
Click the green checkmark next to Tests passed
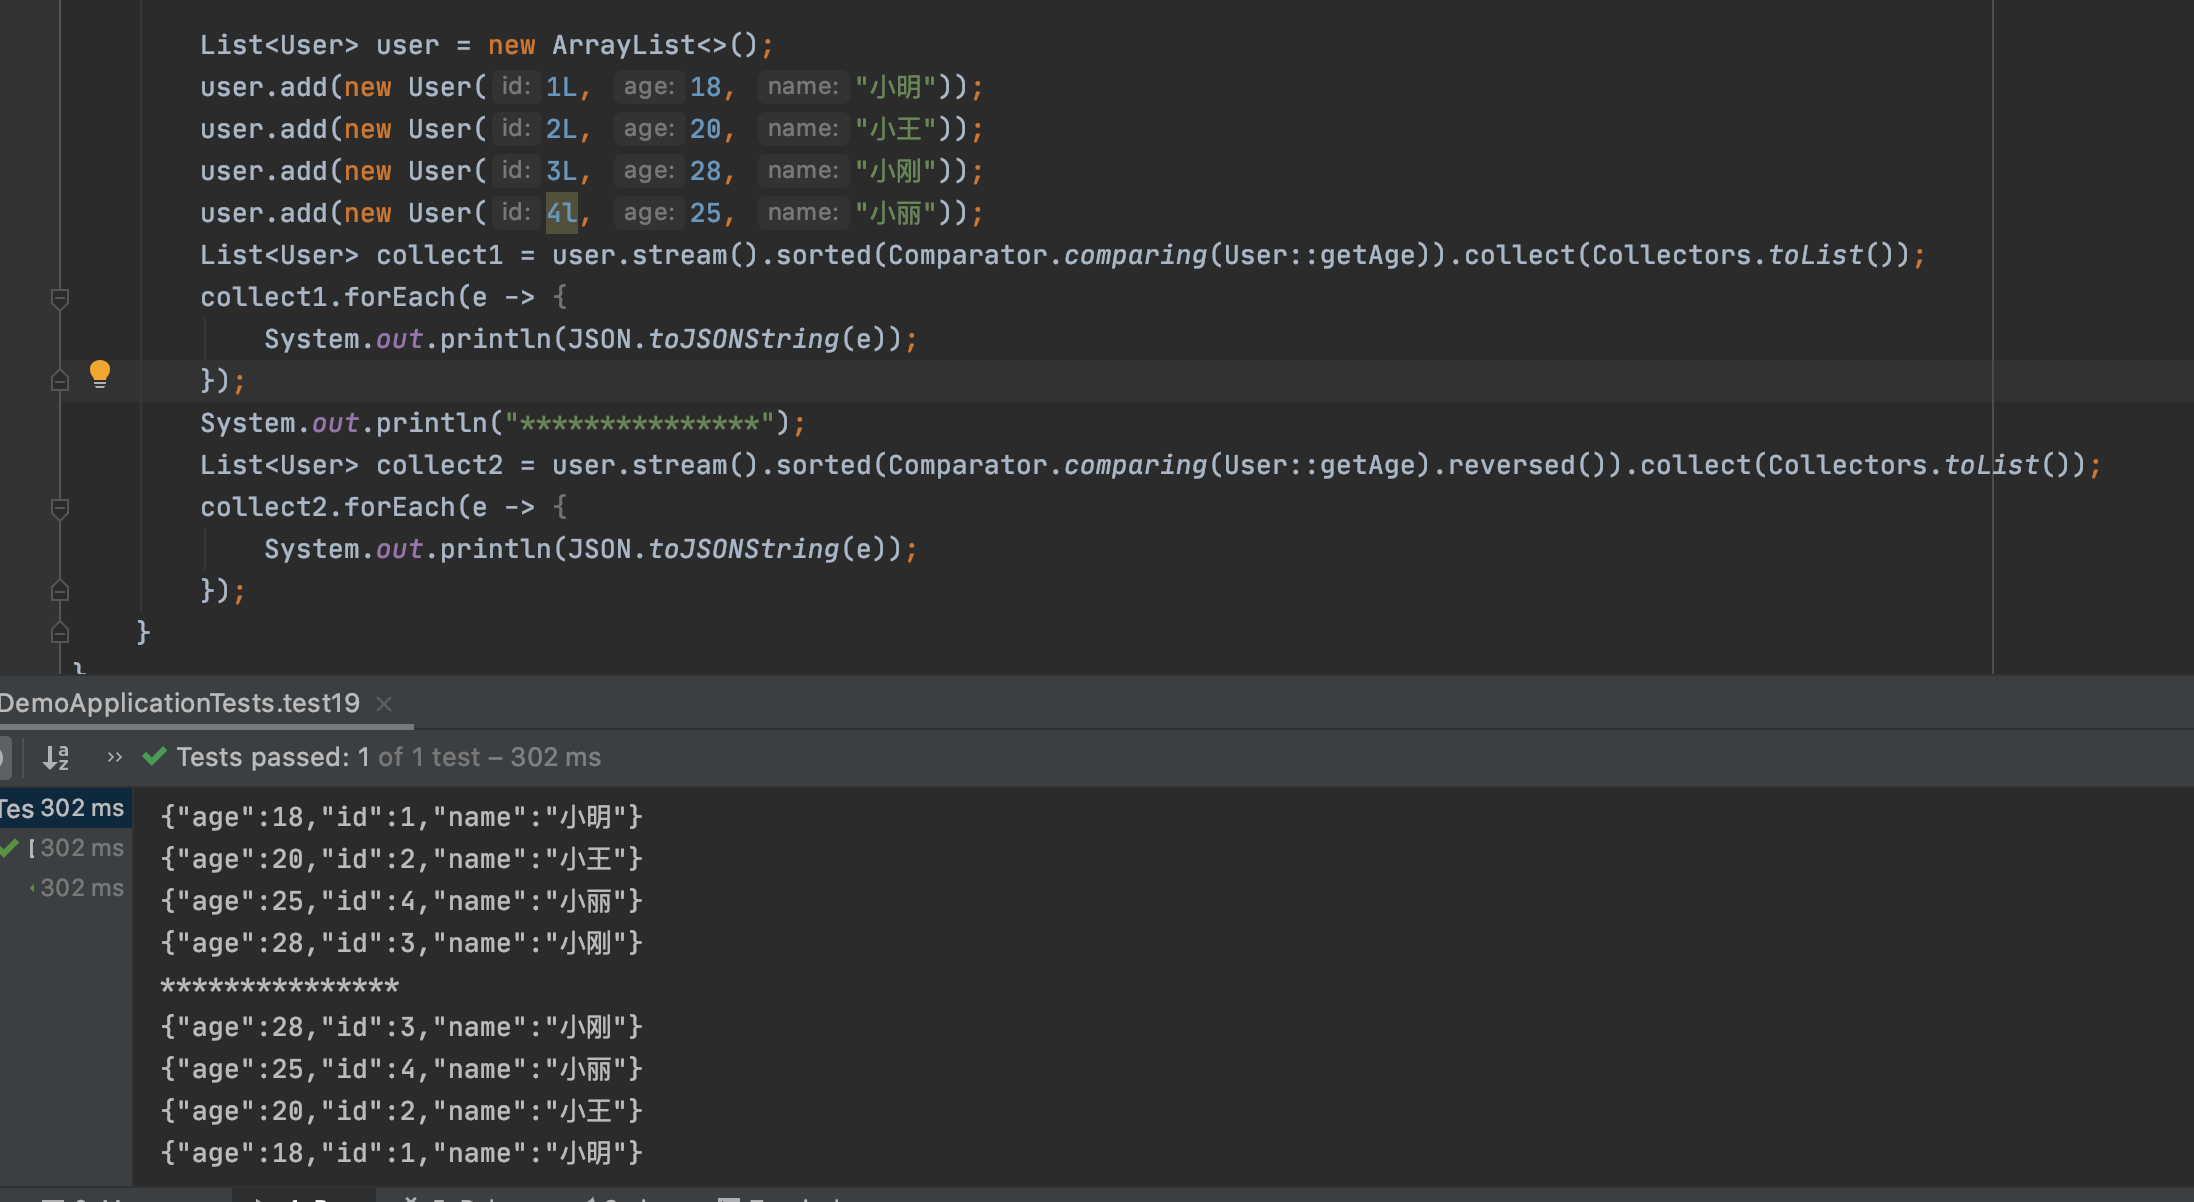pyautogui.click(x=154, y=757)
